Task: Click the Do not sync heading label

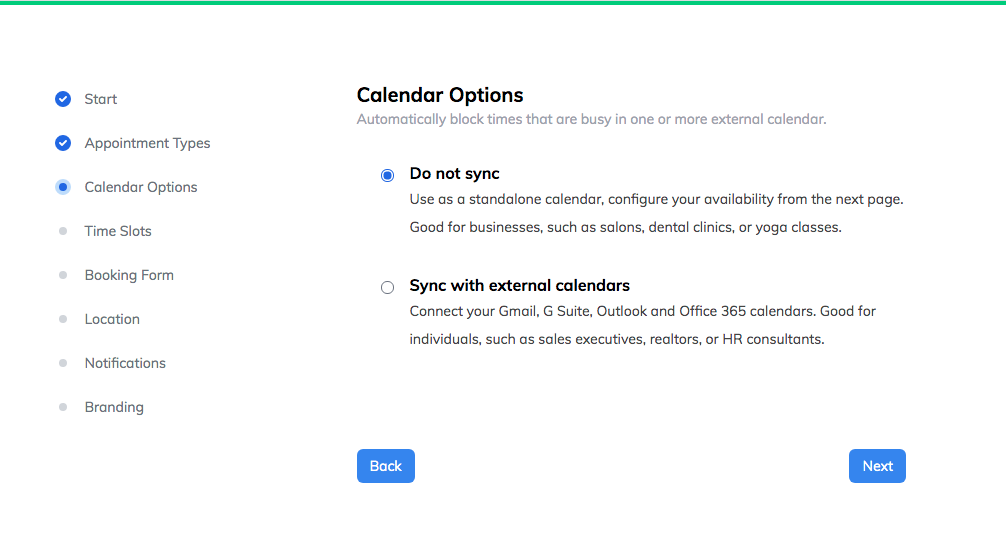Action: click(x=454, y=174)
